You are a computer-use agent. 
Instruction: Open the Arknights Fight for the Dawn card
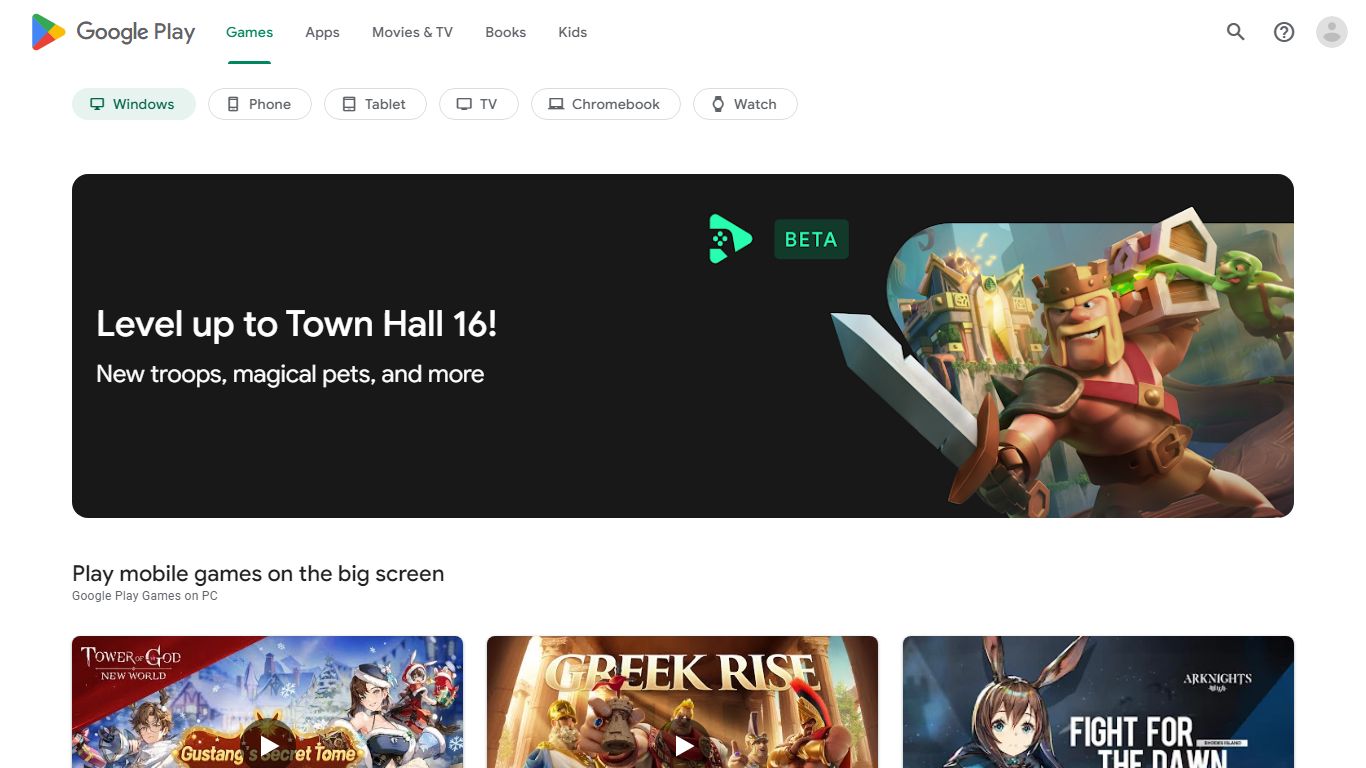click(1098, 702)
